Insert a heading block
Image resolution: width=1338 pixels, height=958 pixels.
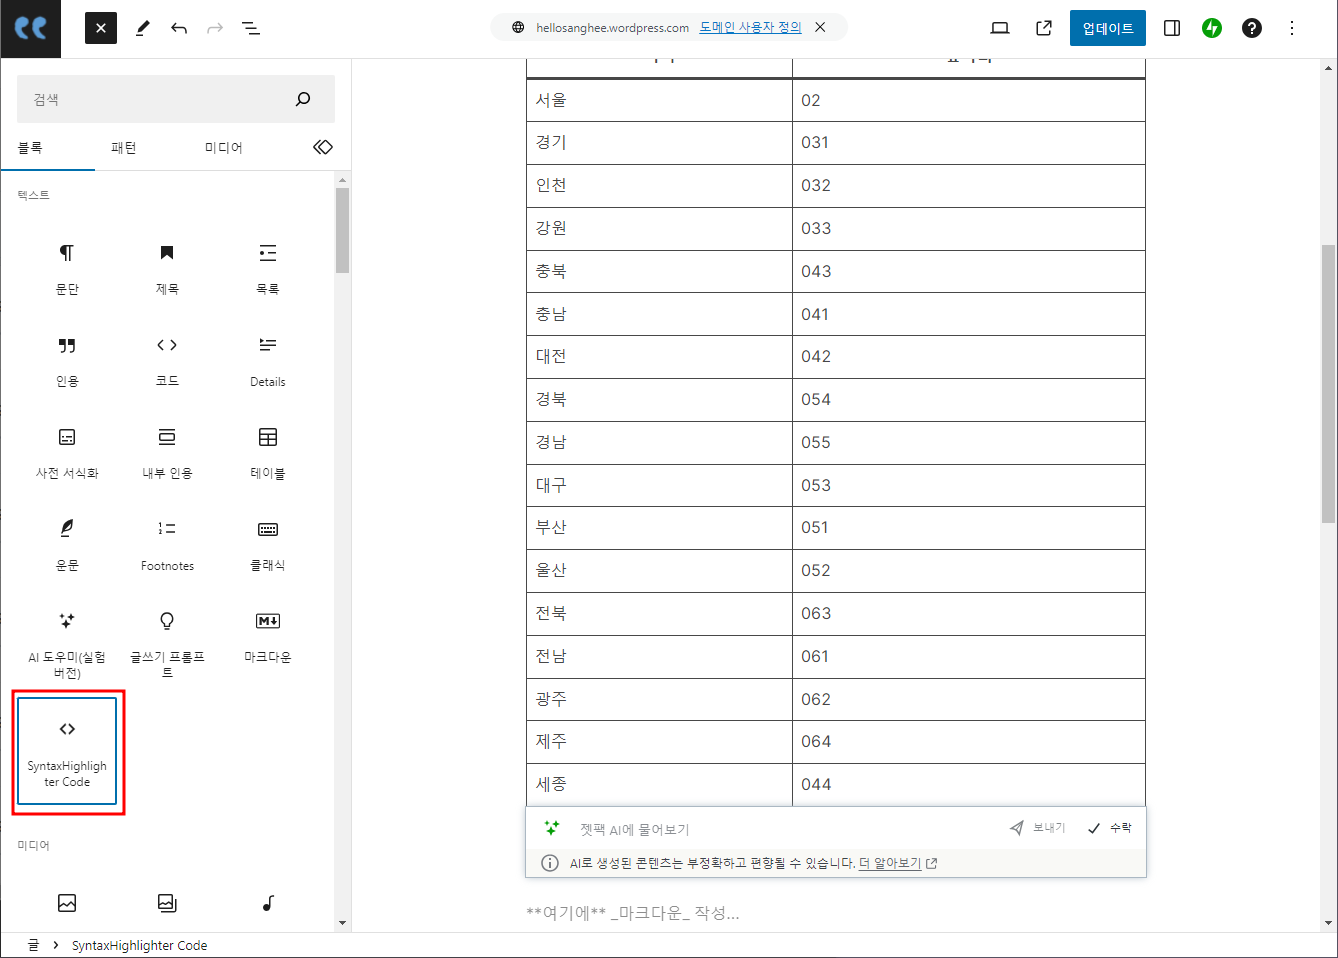167,268
